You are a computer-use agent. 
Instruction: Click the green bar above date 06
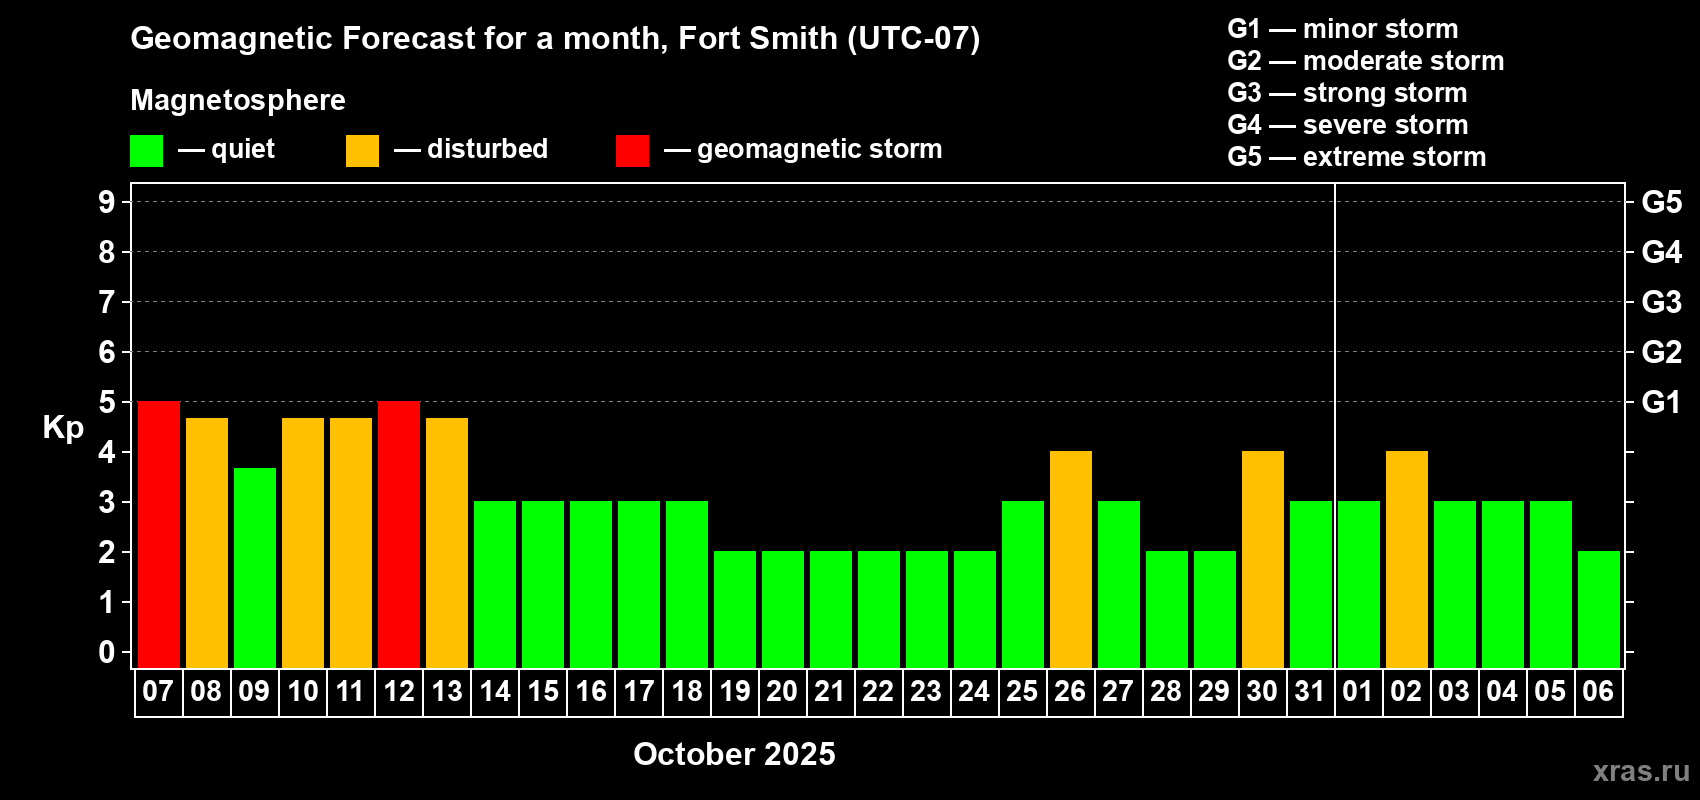coord(1599,610)
